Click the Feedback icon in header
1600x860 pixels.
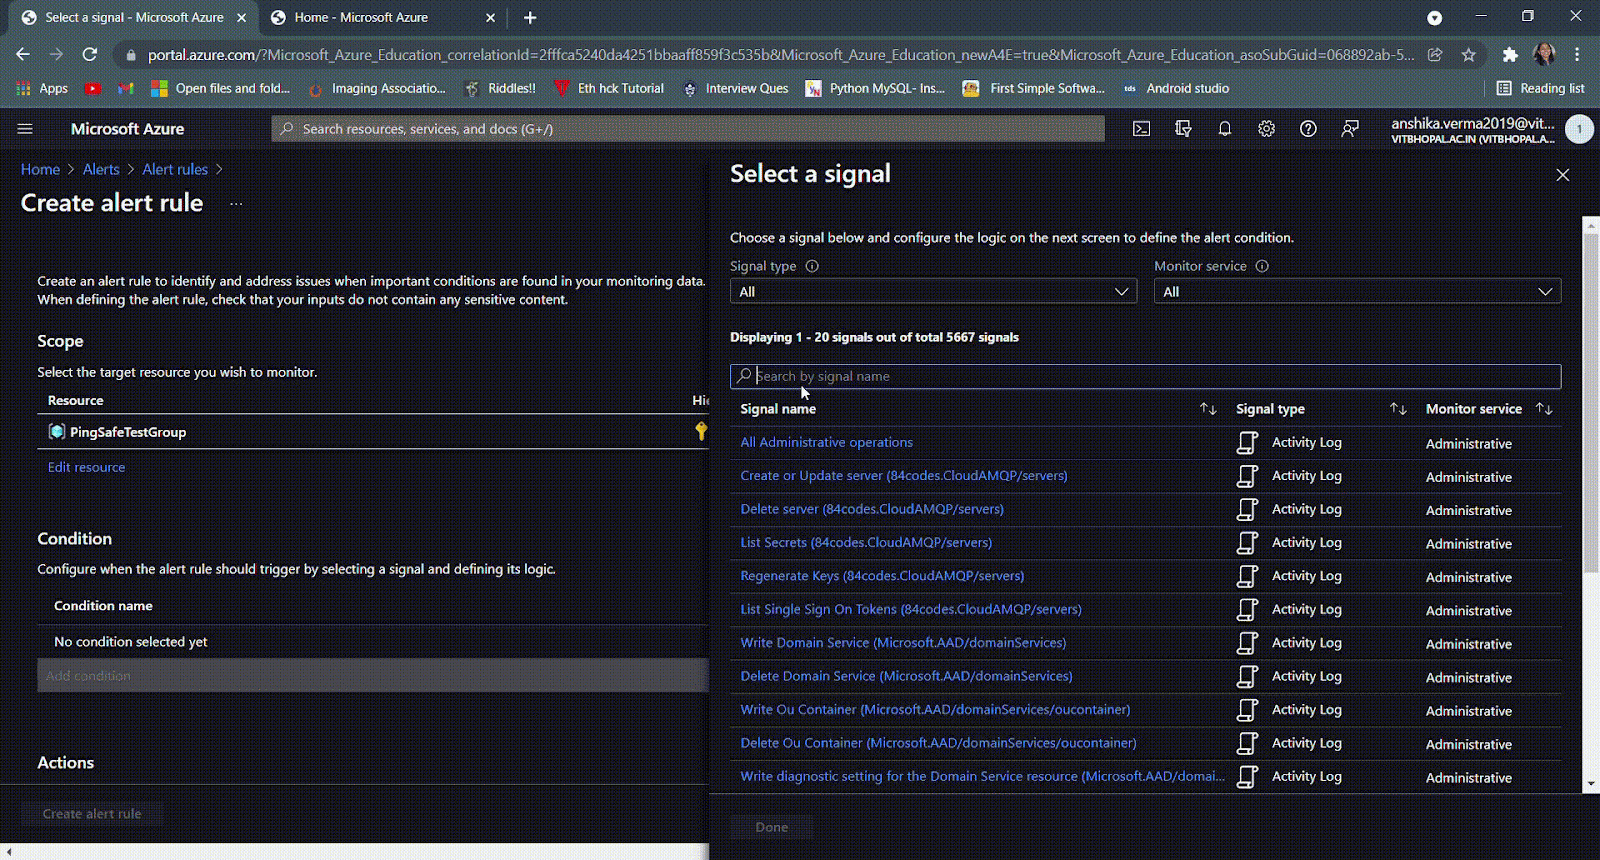1350,129
